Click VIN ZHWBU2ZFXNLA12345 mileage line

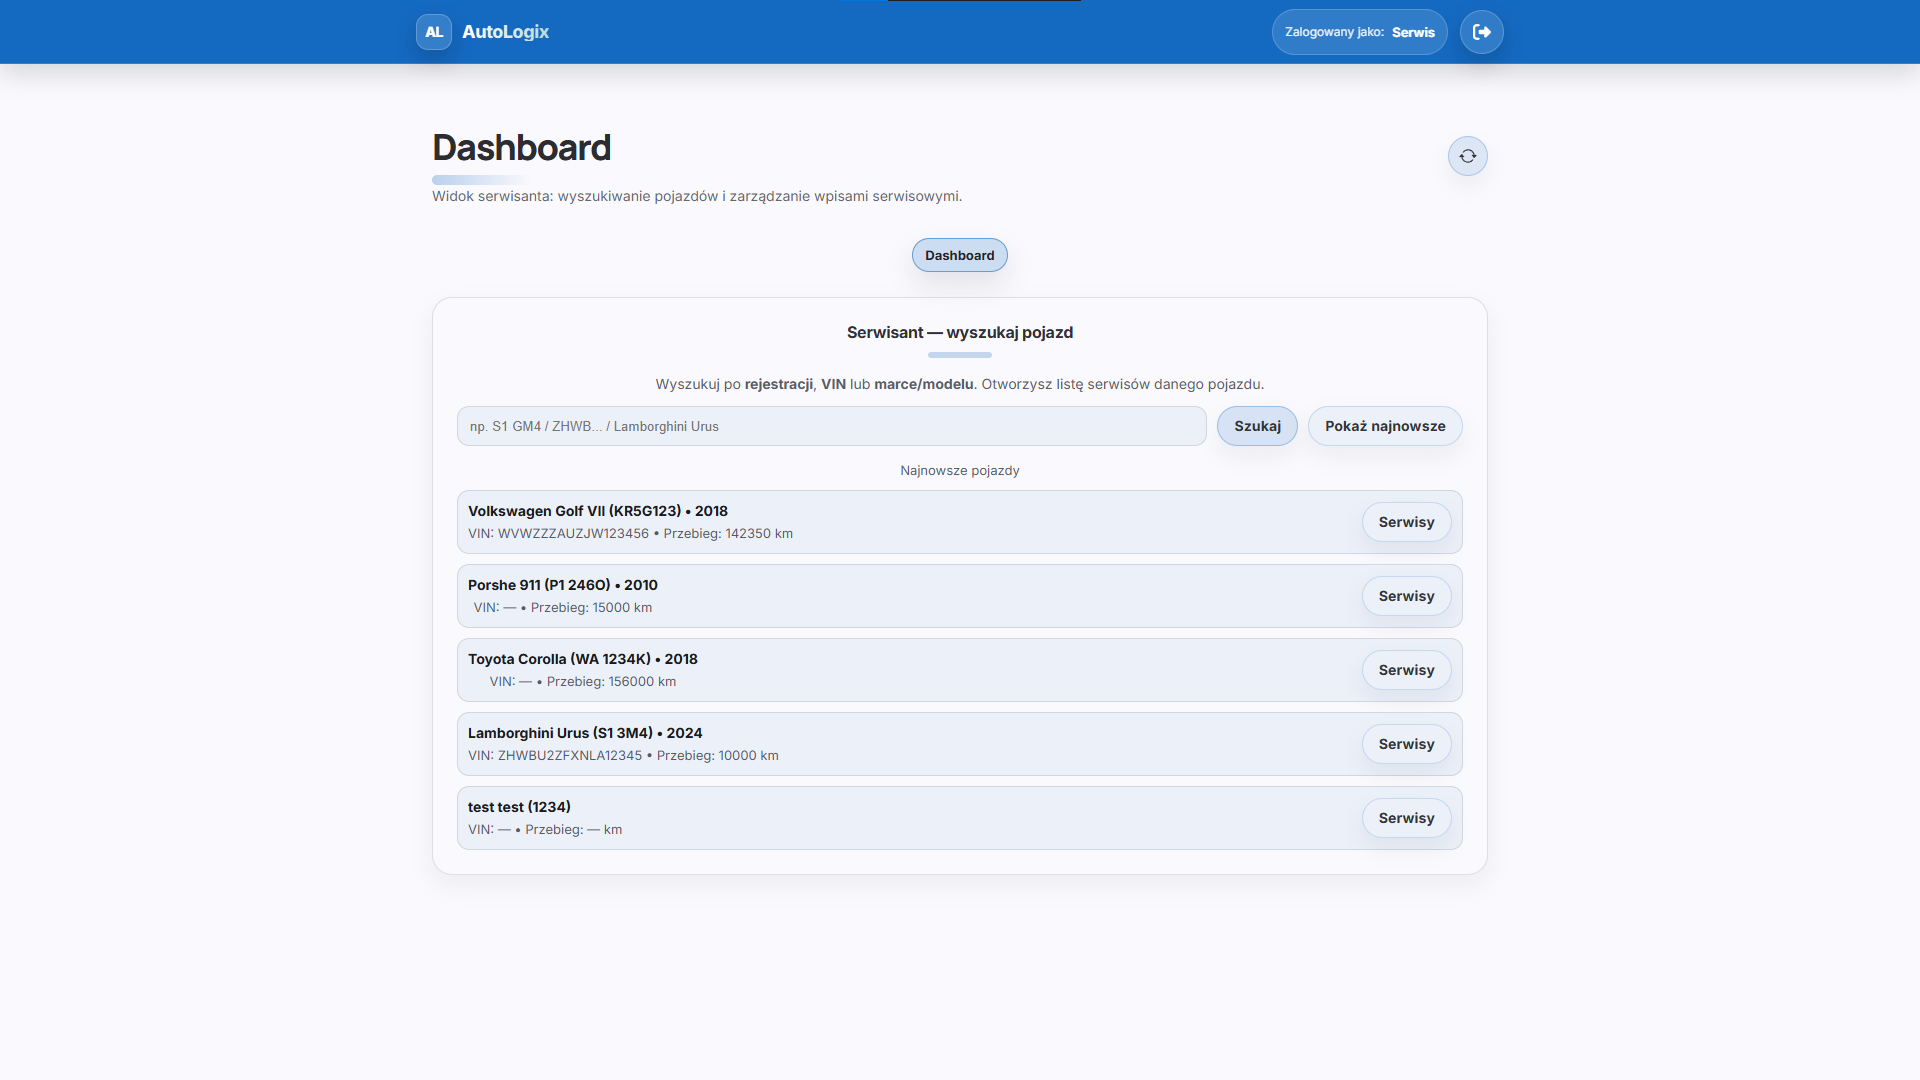click(623, 756)
